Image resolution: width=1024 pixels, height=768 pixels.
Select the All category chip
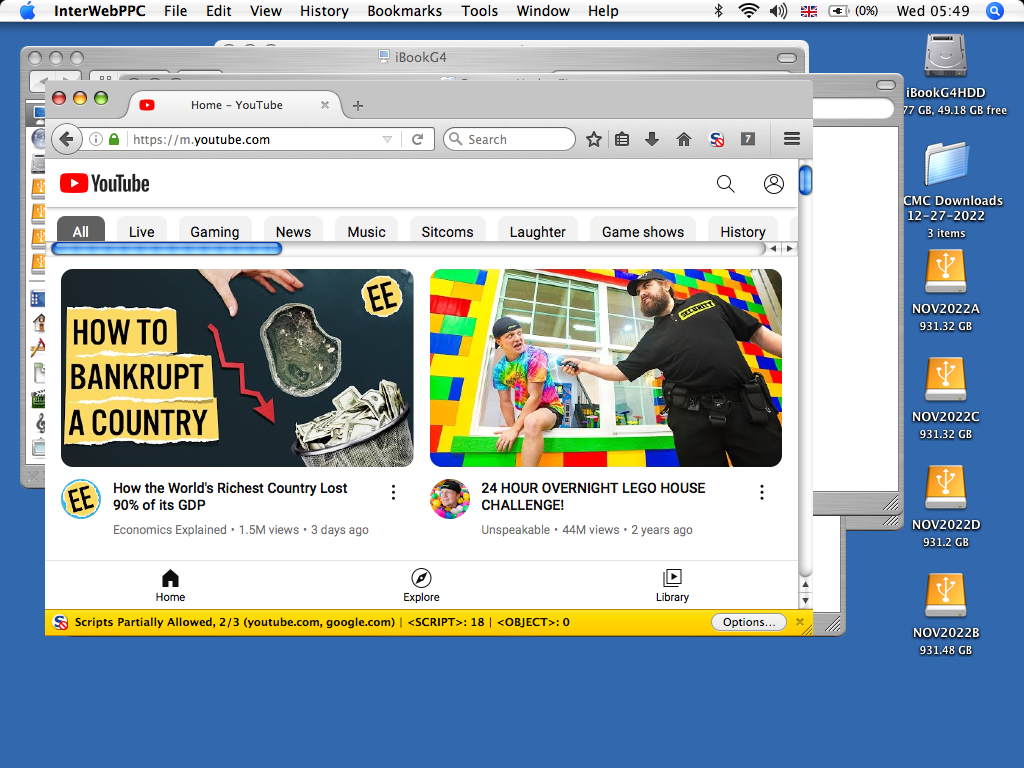click(81, 231)
